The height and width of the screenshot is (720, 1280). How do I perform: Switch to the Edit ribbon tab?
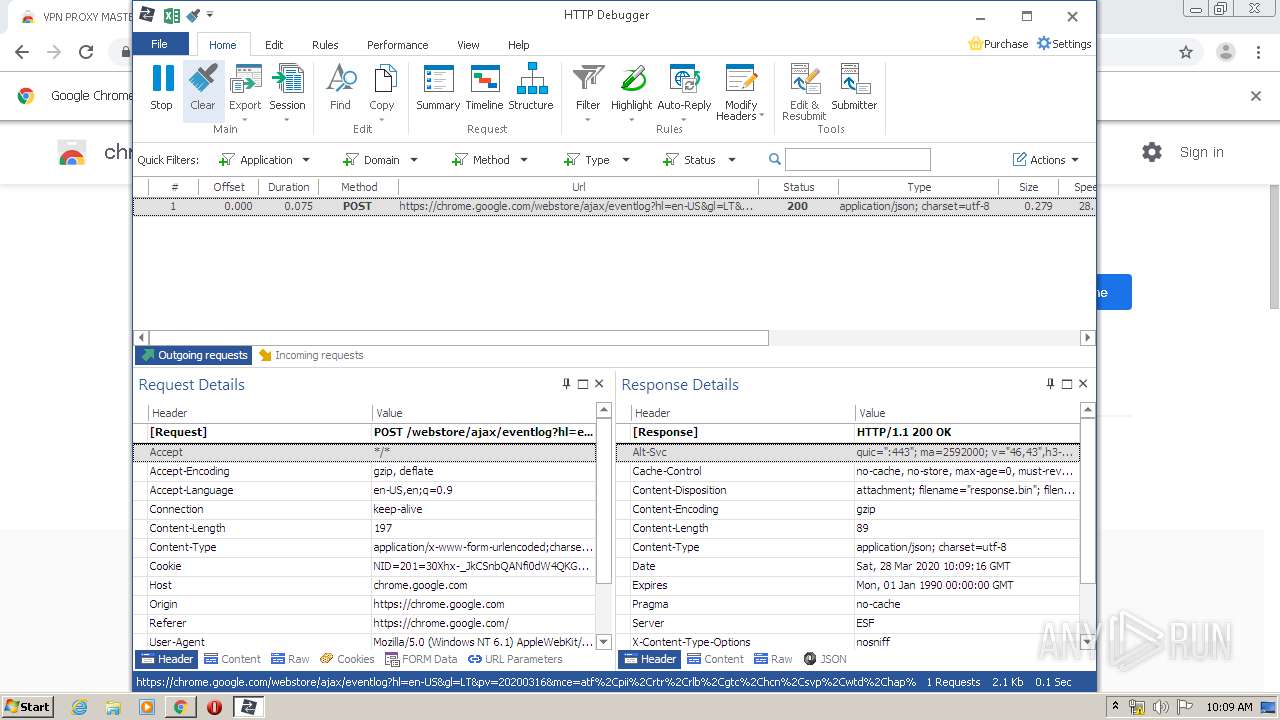pyautogui.click(x=274, y=45)
